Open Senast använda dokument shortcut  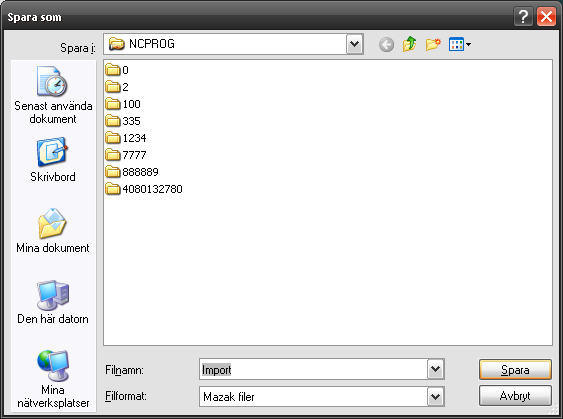53,95
